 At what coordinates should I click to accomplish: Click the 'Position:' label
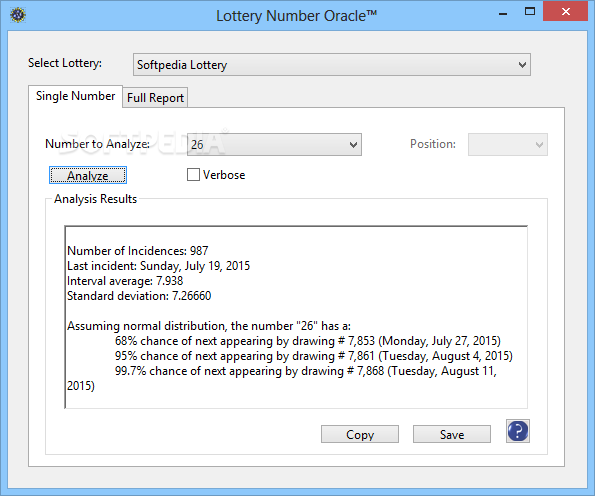point(433,144)
